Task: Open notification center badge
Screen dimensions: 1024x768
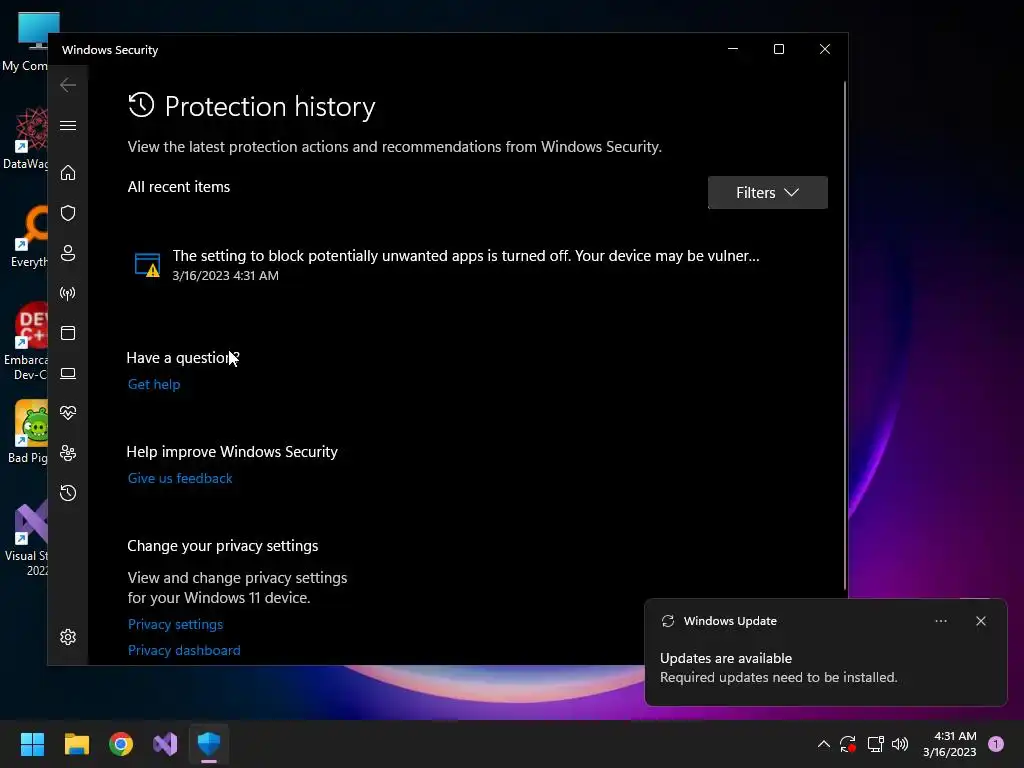Action: [996, 744]
